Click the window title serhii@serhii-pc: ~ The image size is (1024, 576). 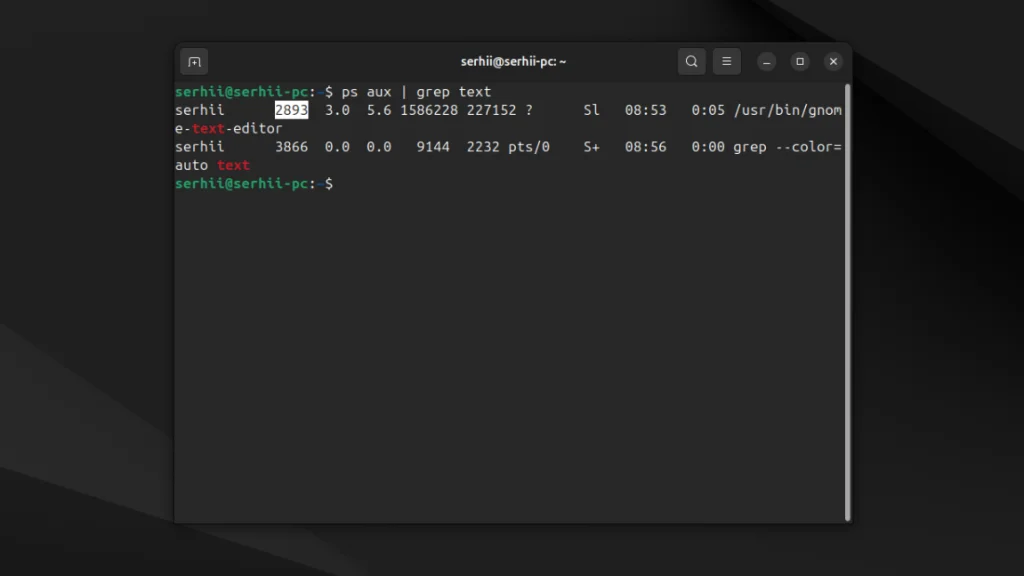(x=513, y=61)
